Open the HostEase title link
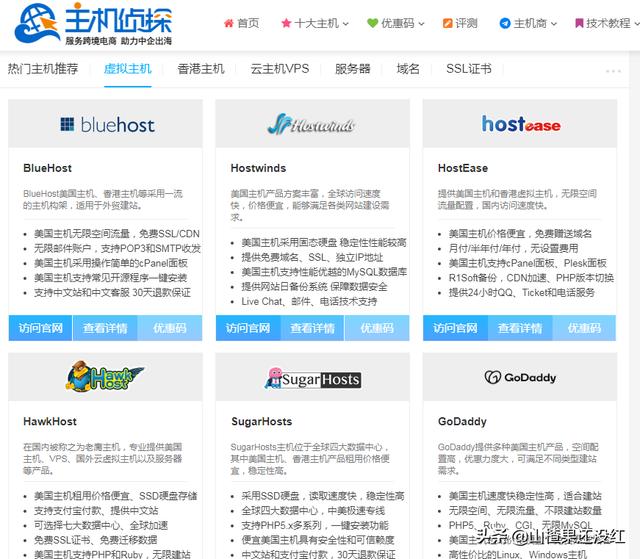This screenshot has height=559, width=640. [x=462, y=168]
